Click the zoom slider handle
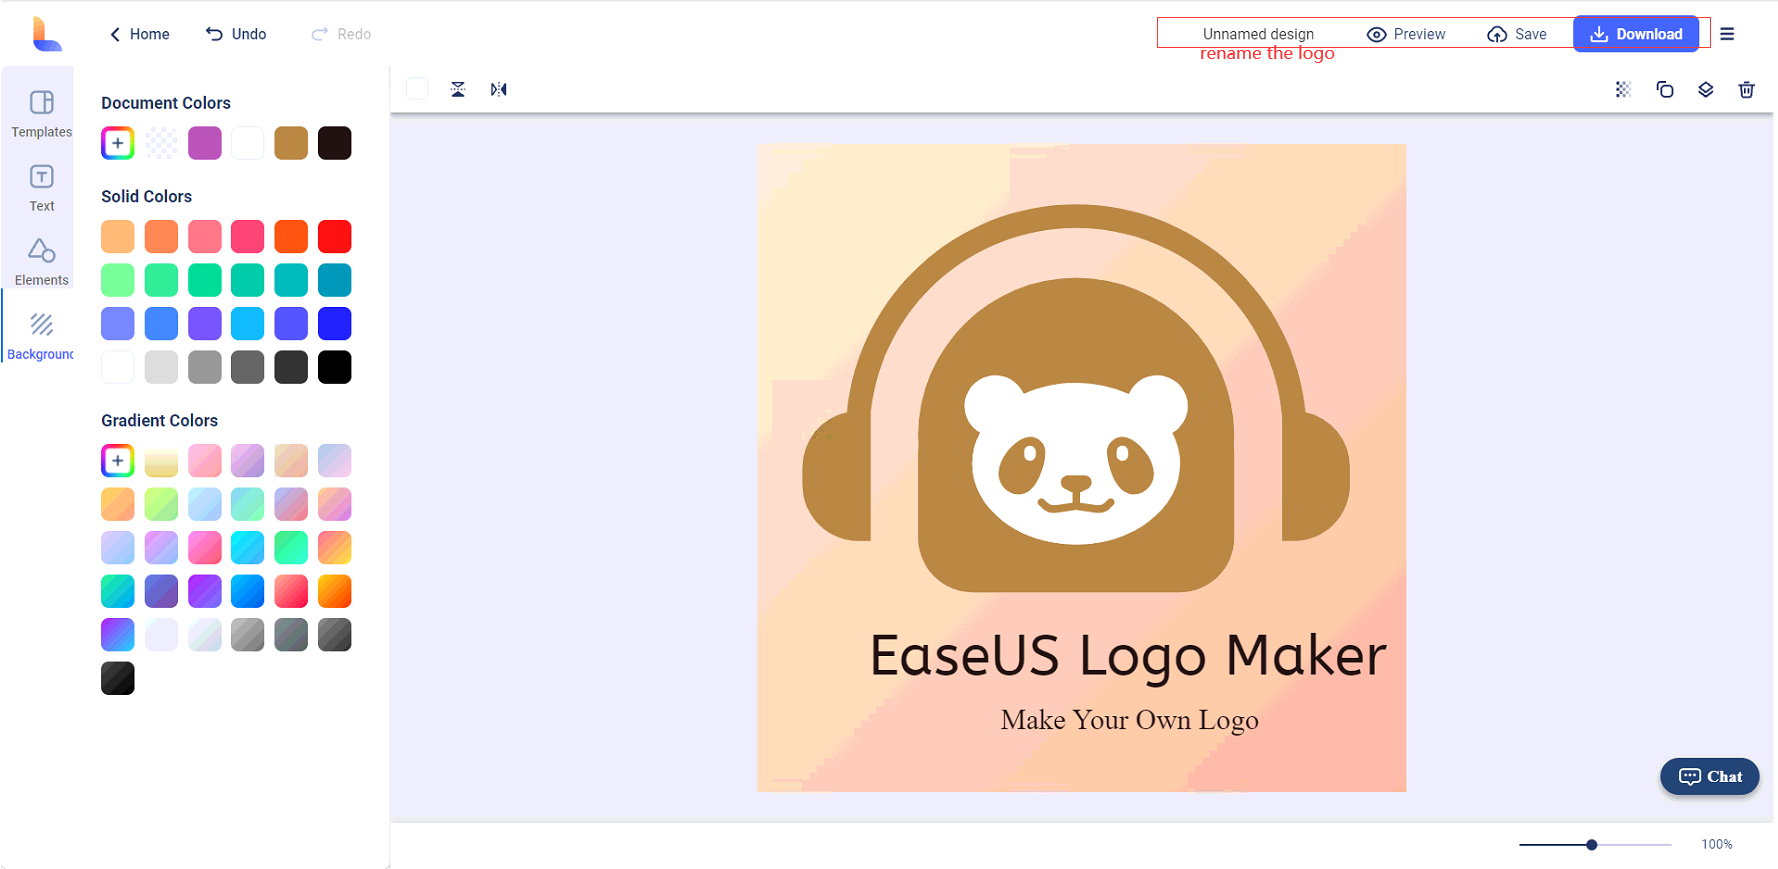The height and width of the screenshot is (869, 1778). 1592,845
